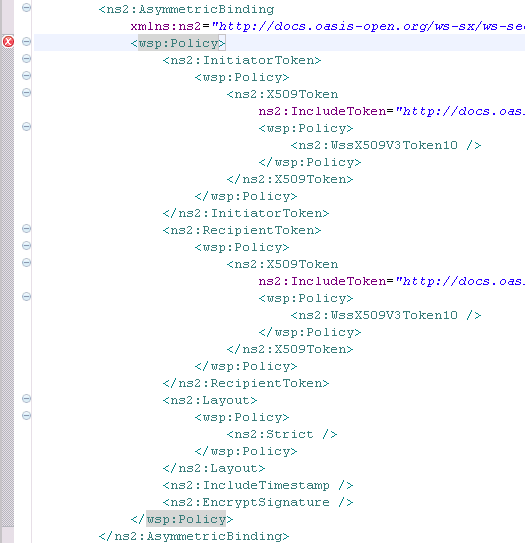525x543 pixels.
Task: Place cursor in ns2:EncryptSignature tag
Action: pos(258,502)
